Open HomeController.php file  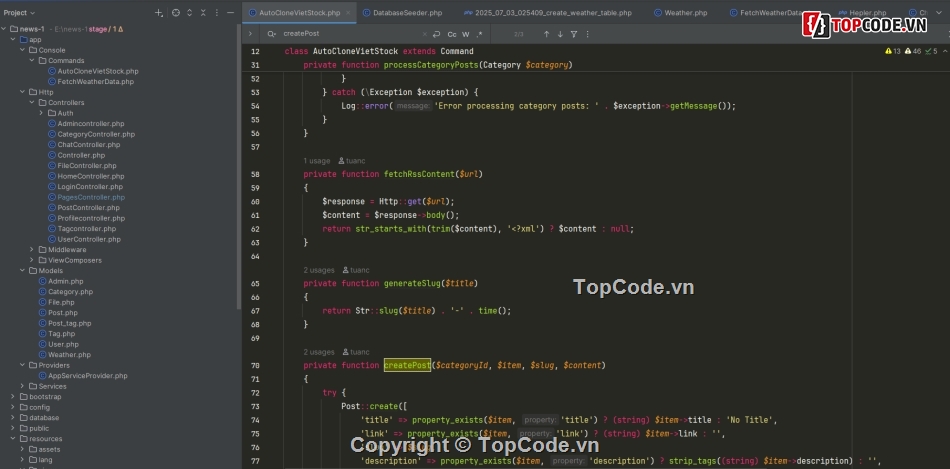pos(86,176)
